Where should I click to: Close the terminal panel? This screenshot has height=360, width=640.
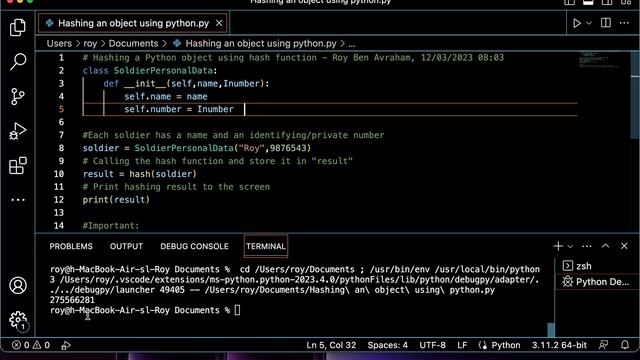coord(624,246)
